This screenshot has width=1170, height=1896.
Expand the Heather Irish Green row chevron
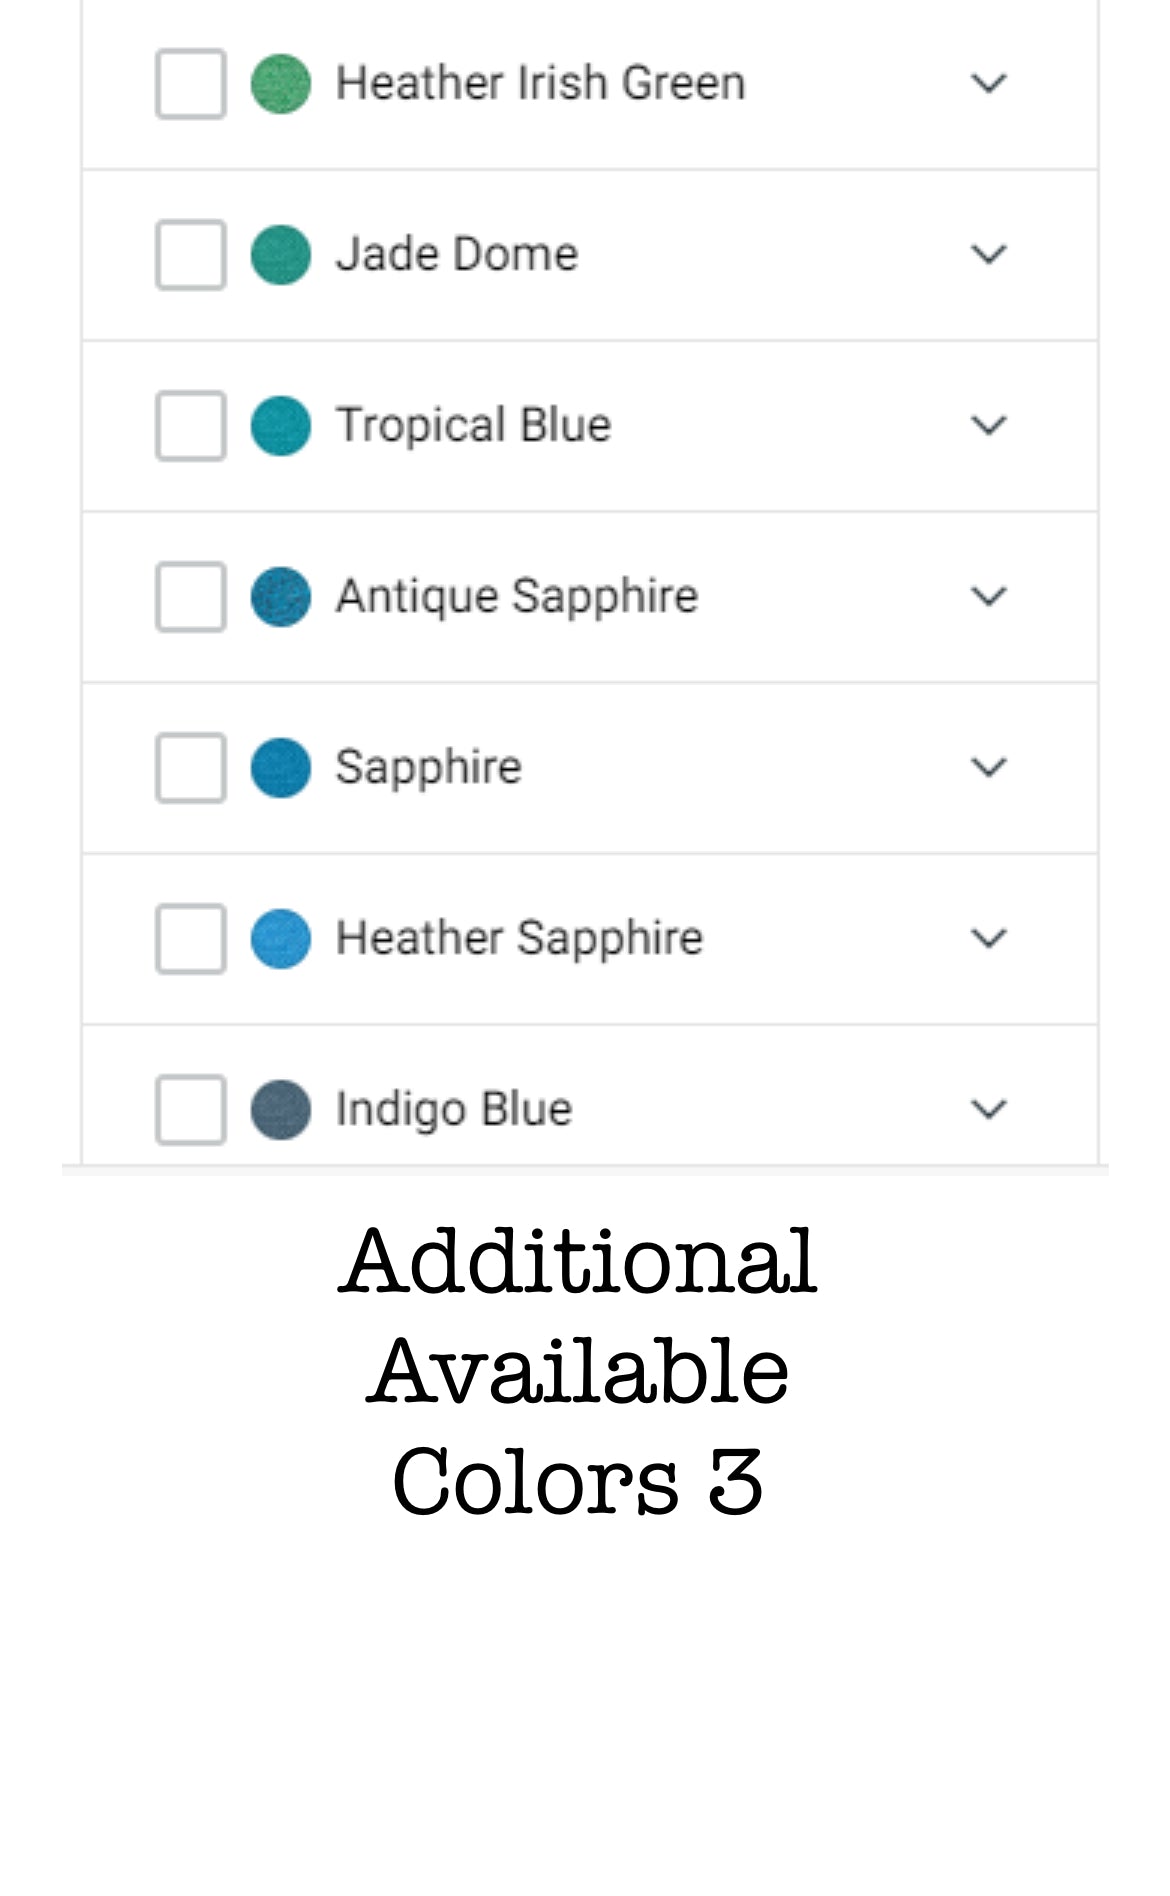click(988, 84)
